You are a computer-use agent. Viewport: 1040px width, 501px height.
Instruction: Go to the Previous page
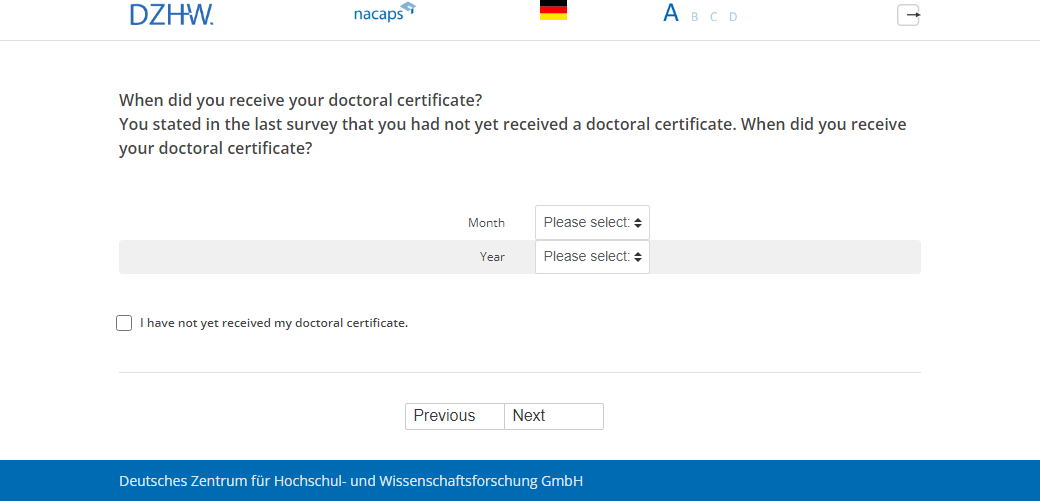[x=454, y=416]
